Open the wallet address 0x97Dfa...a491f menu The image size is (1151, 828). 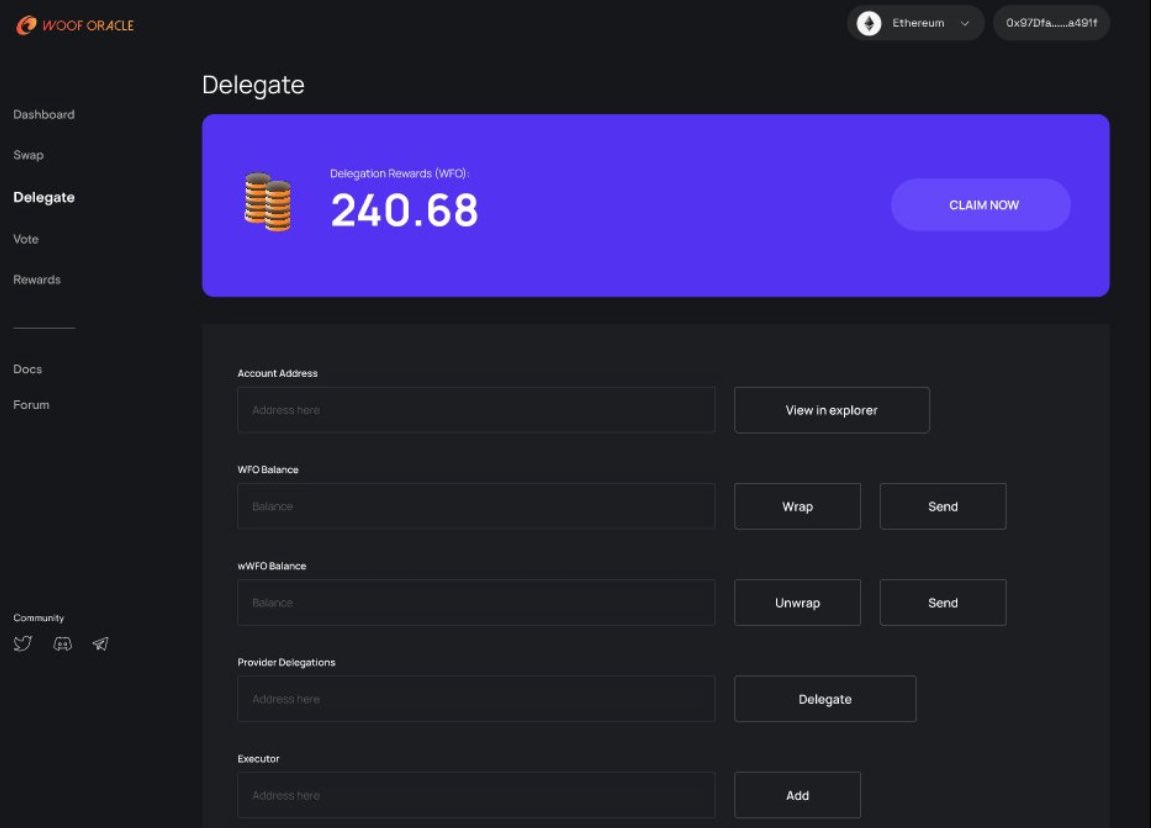[1051, 23]
